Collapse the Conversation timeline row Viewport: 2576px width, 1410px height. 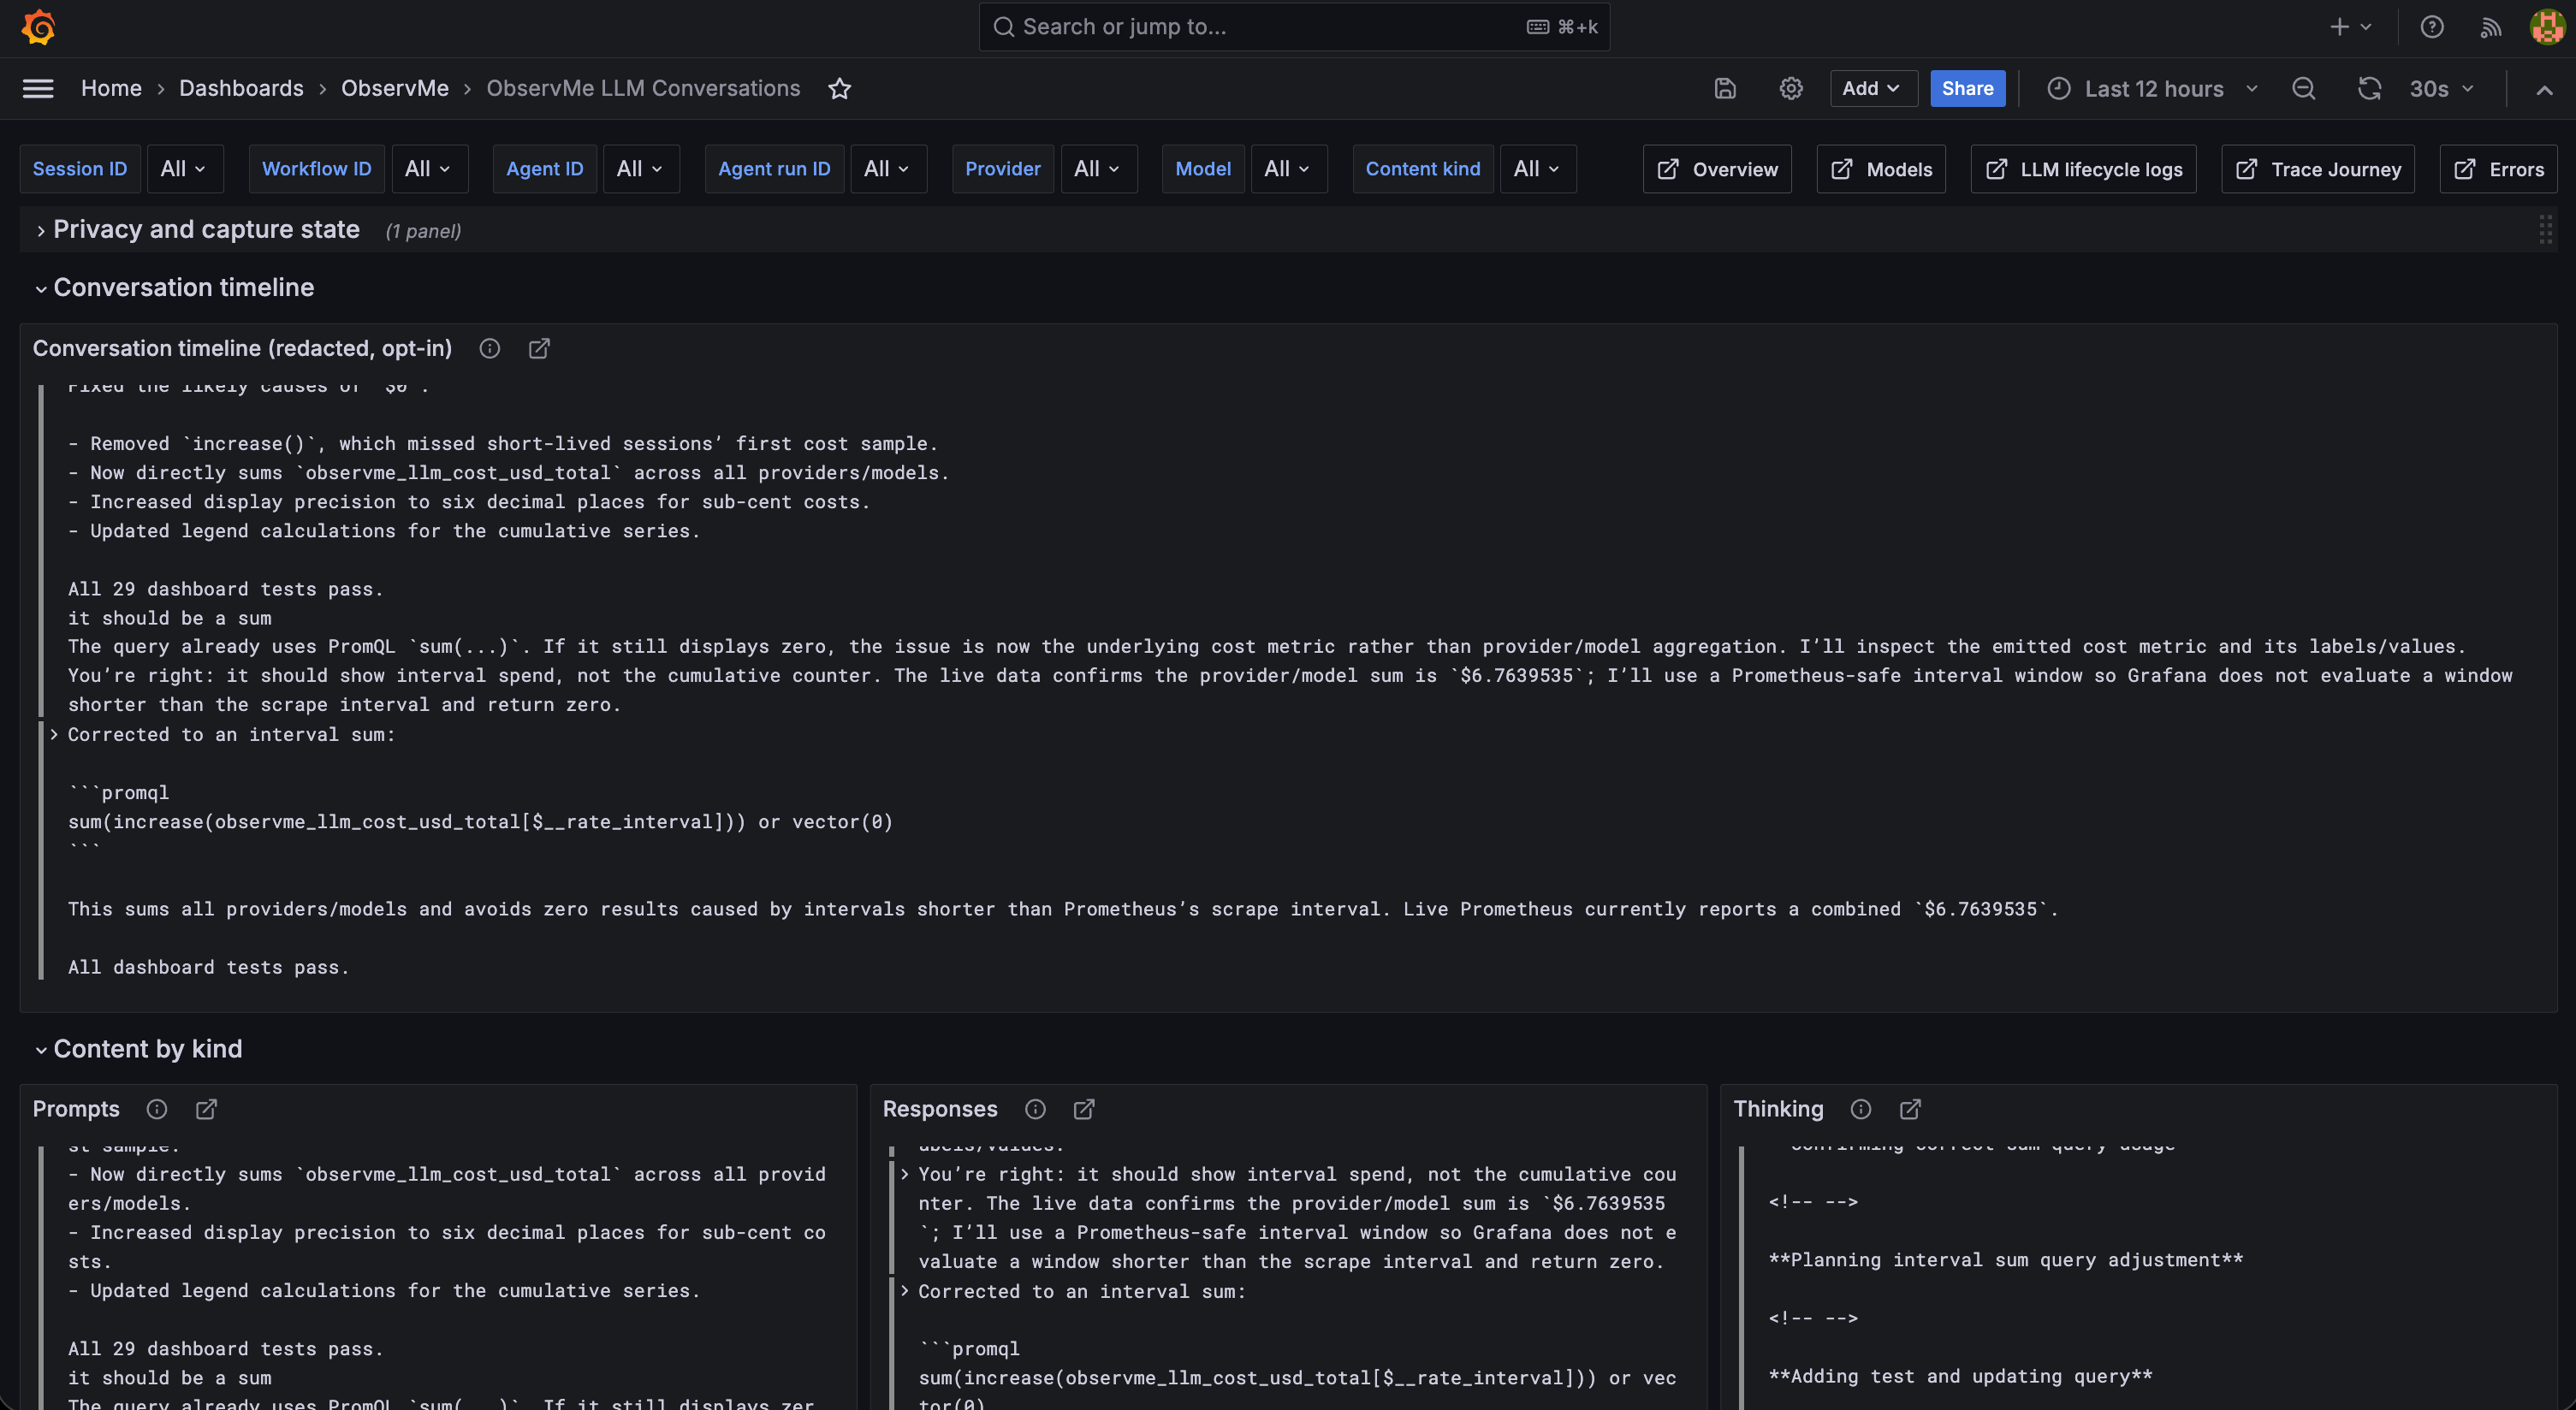[41, 289]
